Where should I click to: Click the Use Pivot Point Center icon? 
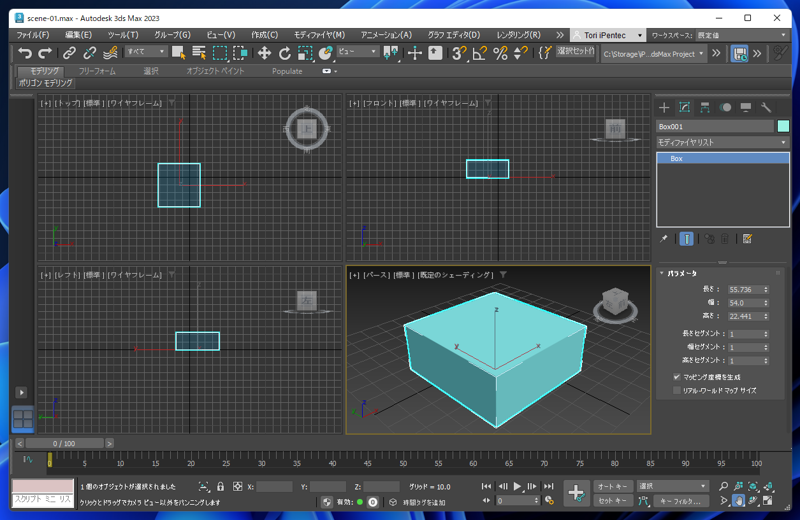(391, 53)
